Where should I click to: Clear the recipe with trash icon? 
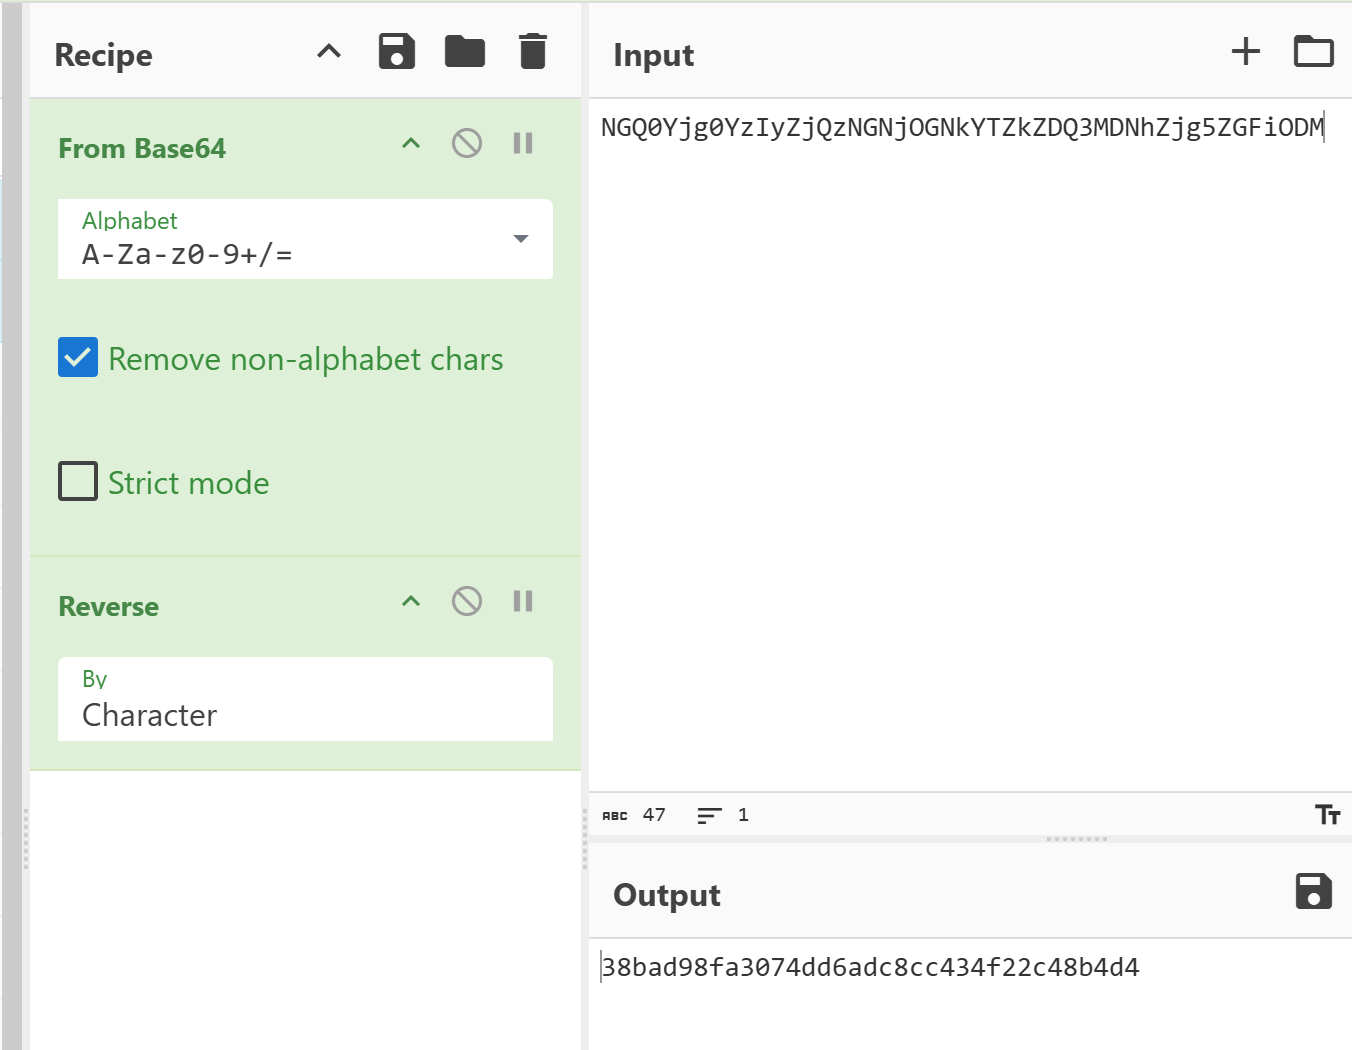point(533,52)
